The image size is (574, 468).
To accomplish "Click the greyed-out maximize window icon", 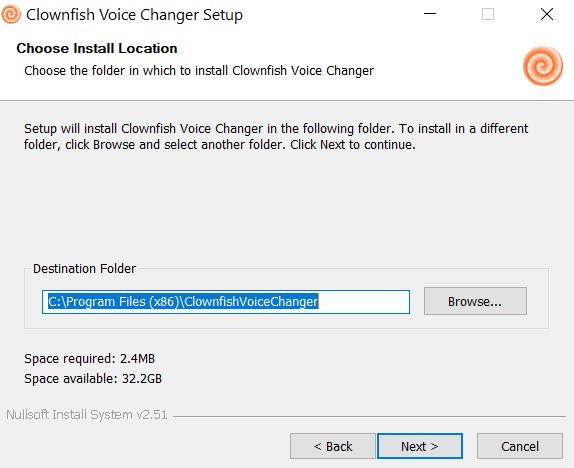I will [488, 14].
